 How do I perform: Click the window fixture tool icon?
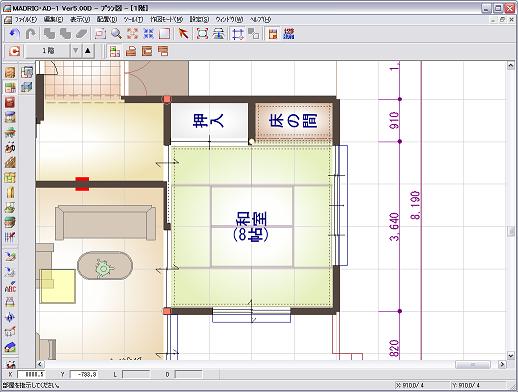(x=10, y=117)
